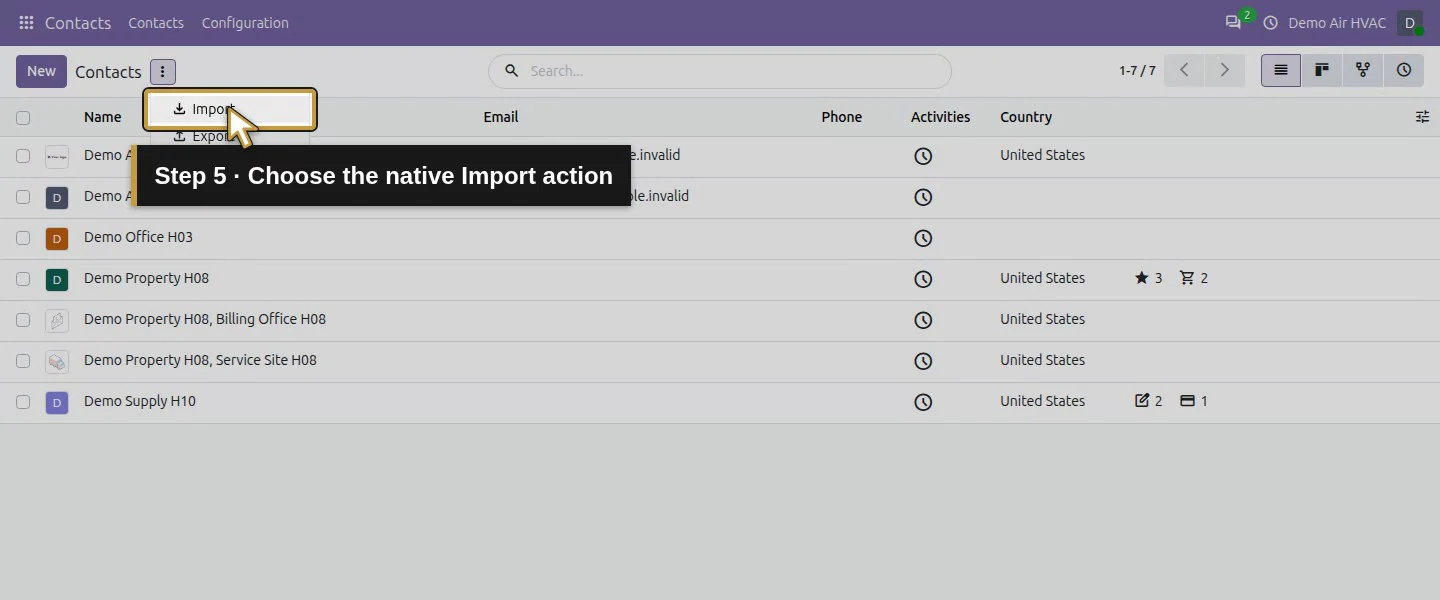This screenshot has width=1440, height=600.
Task: Click the shopping cart icon on Demo Property H08
Action: coord(1187,278)
